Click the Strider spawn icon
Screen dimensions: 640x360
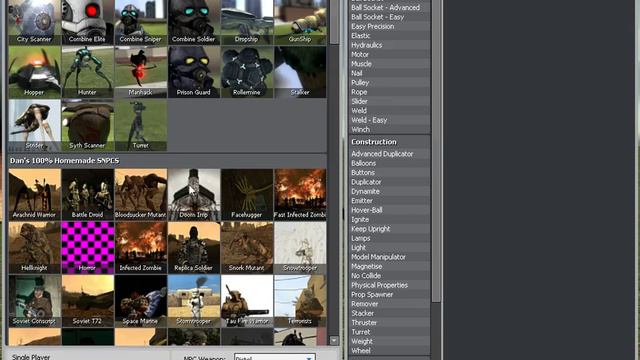34,125
